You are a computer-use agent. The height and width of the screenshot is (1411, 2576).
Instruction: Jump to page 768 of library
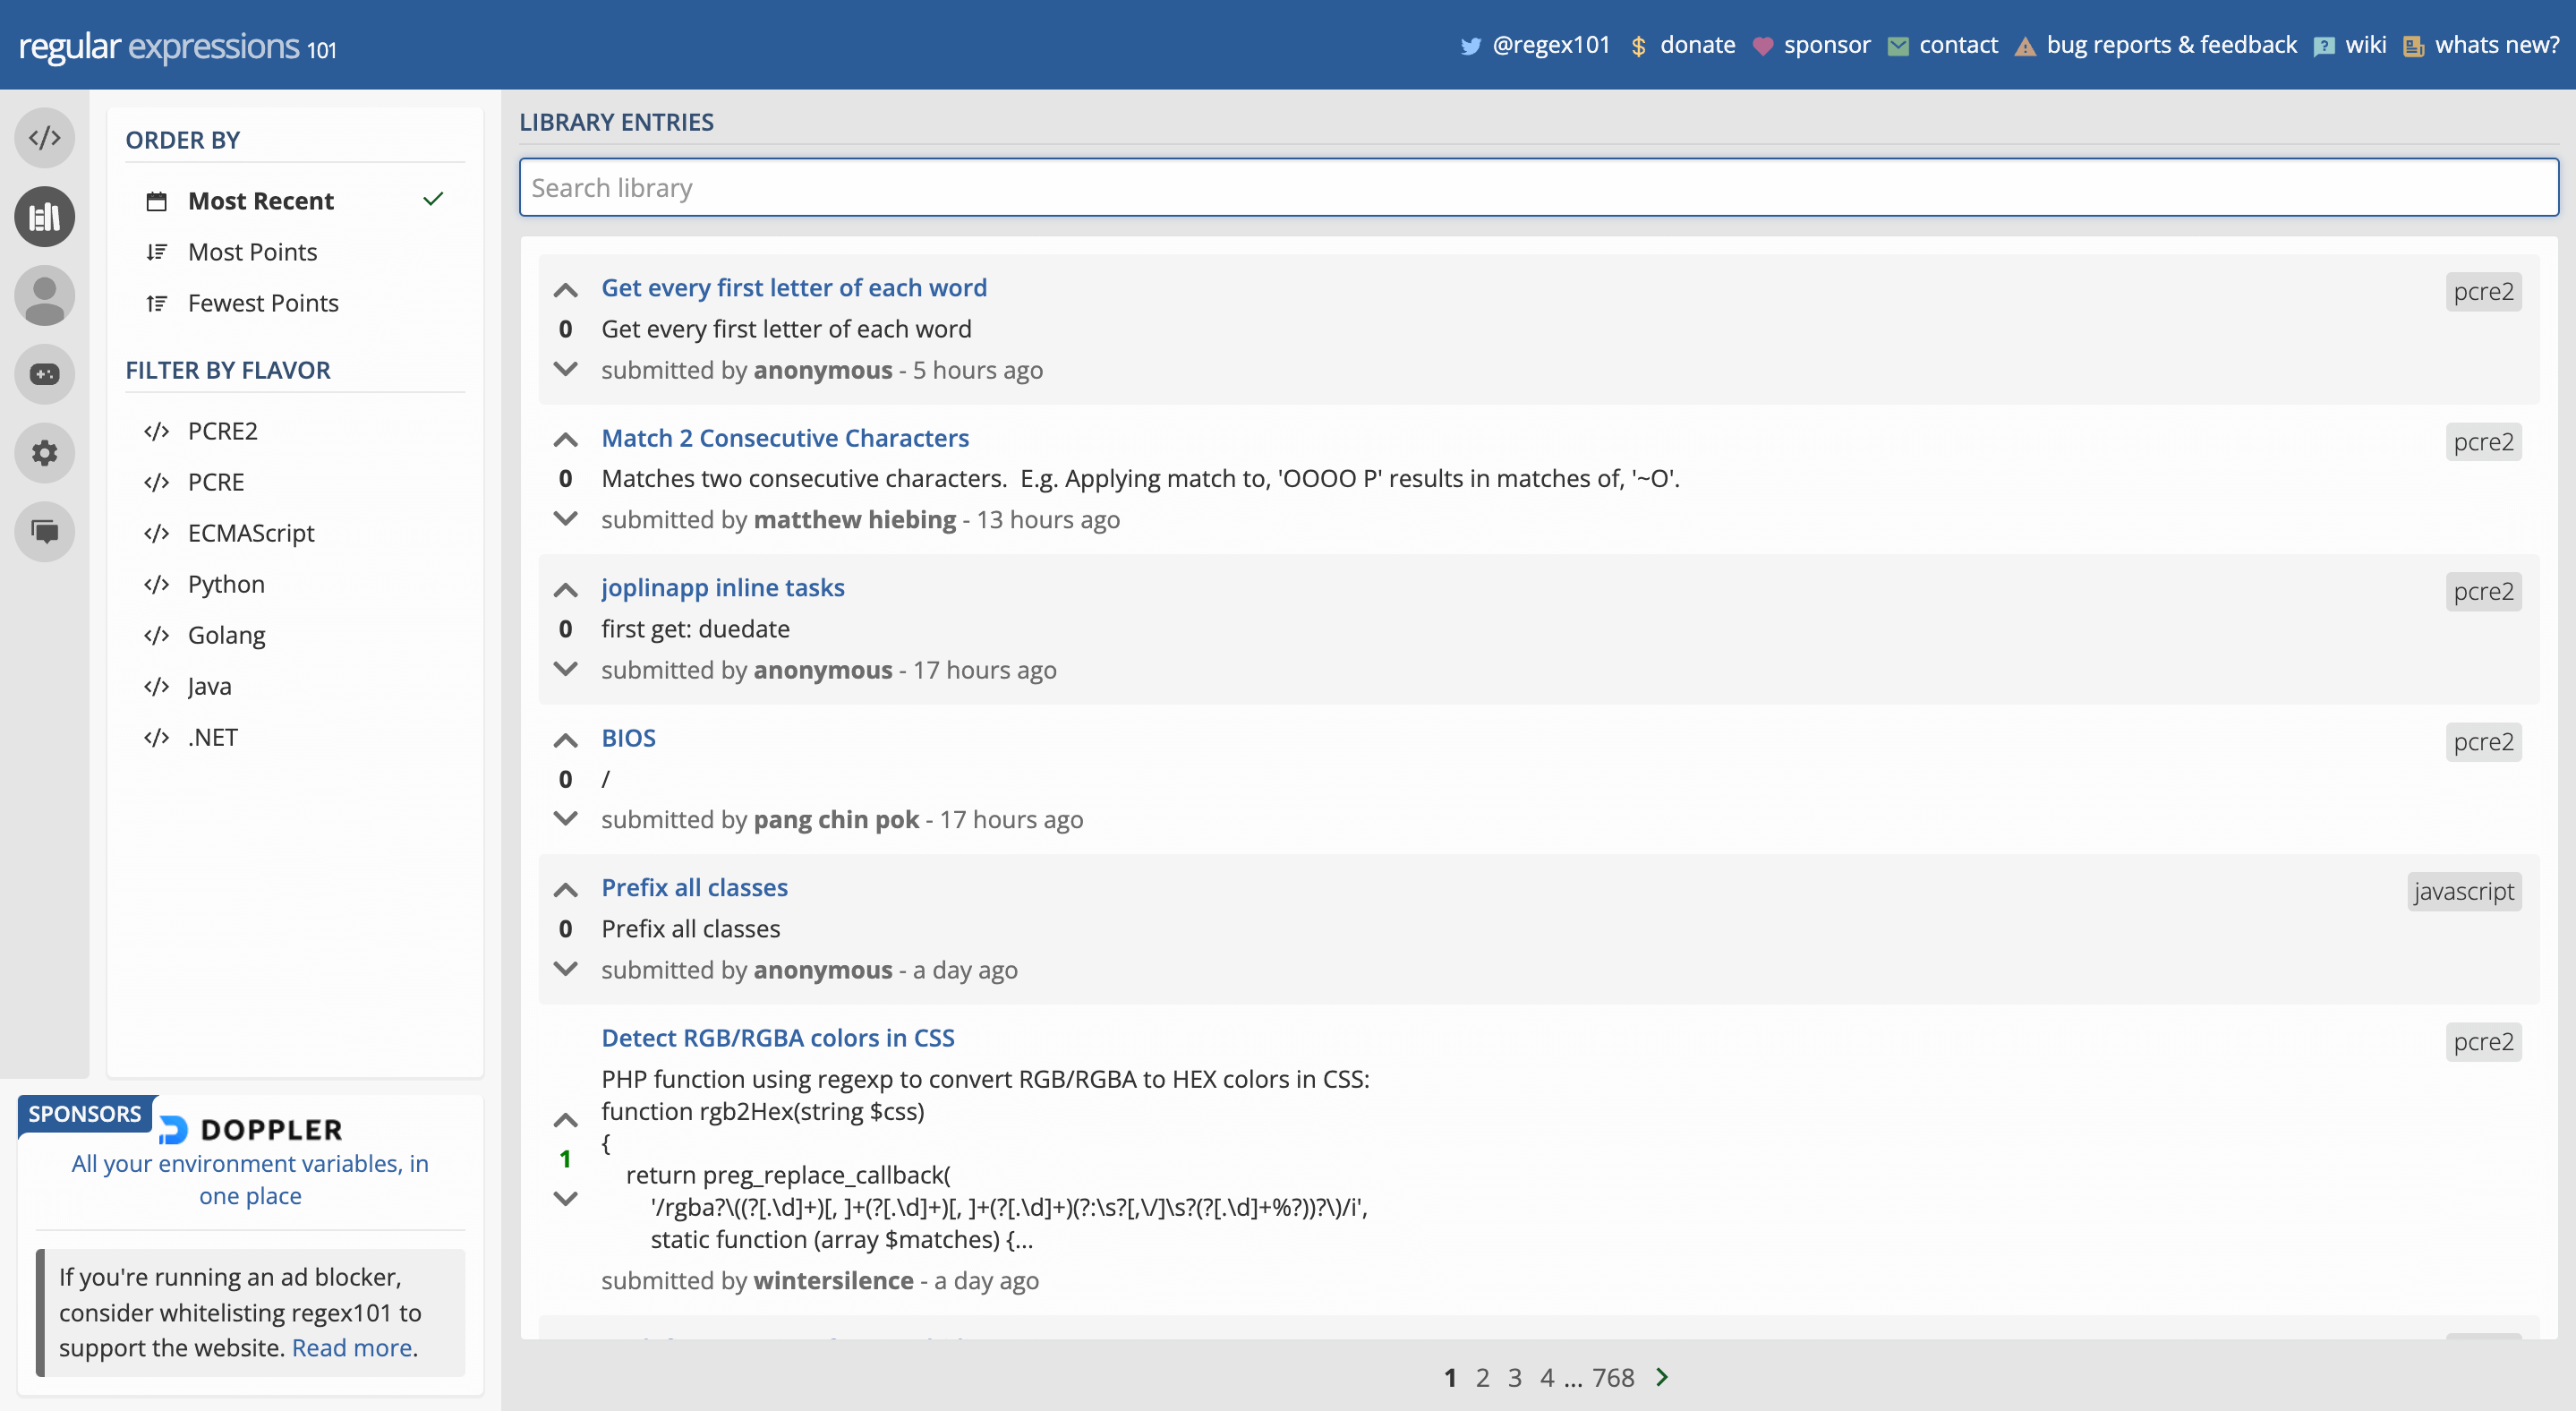click(x=1612, y=1377)
